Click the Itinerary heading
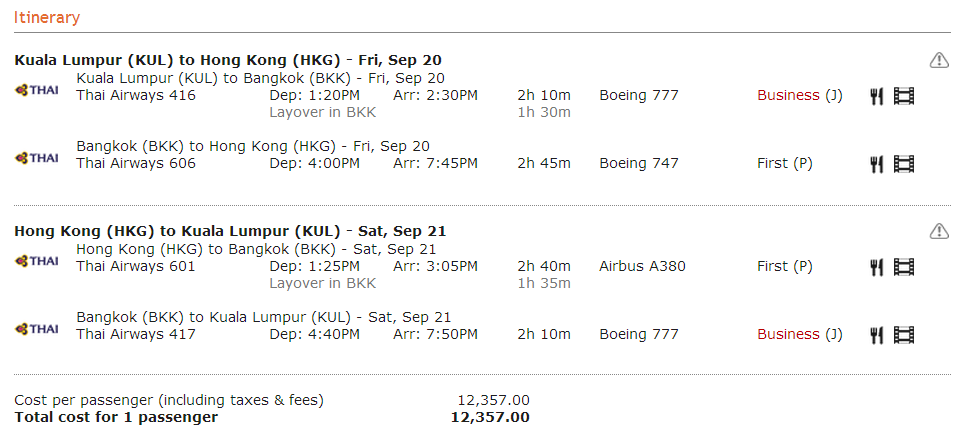The image size is (975, 432). [x=47, y=17]
